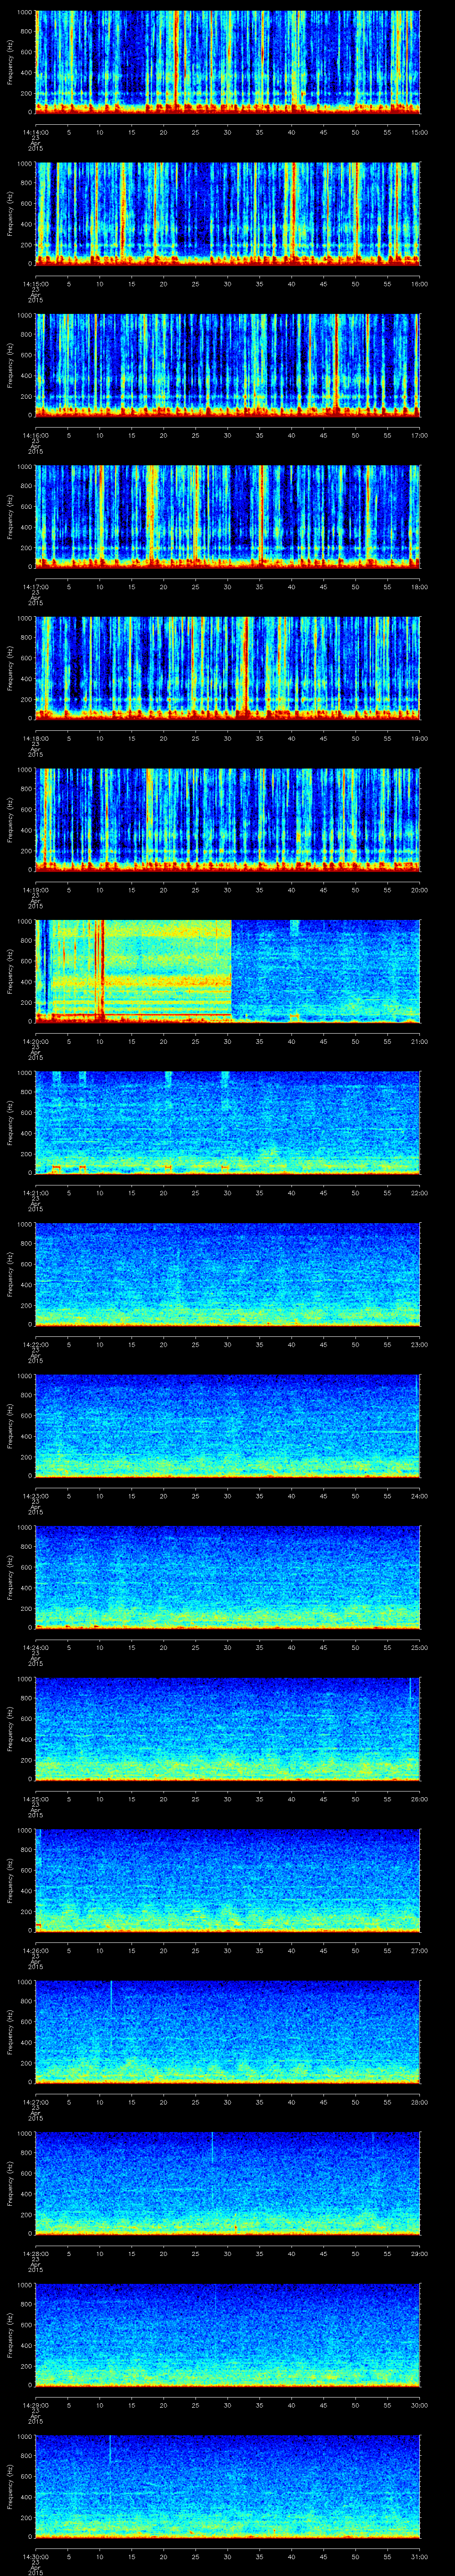455x2576 pixels.
Task: Click the 17:00 end time label
Action: (x=419, y=435)
